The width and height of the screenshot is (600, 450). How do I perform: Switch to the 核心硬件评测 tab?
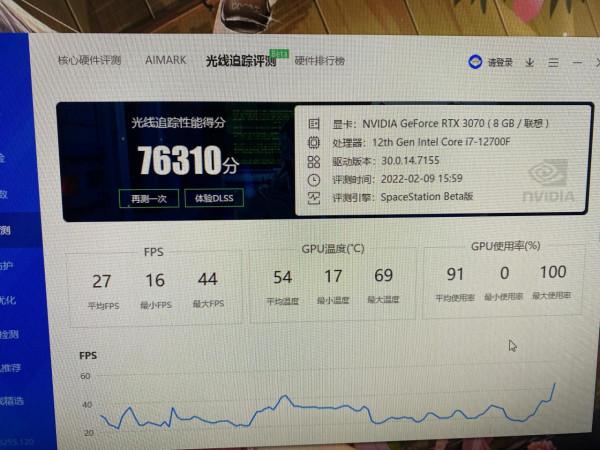pos(89,60)
